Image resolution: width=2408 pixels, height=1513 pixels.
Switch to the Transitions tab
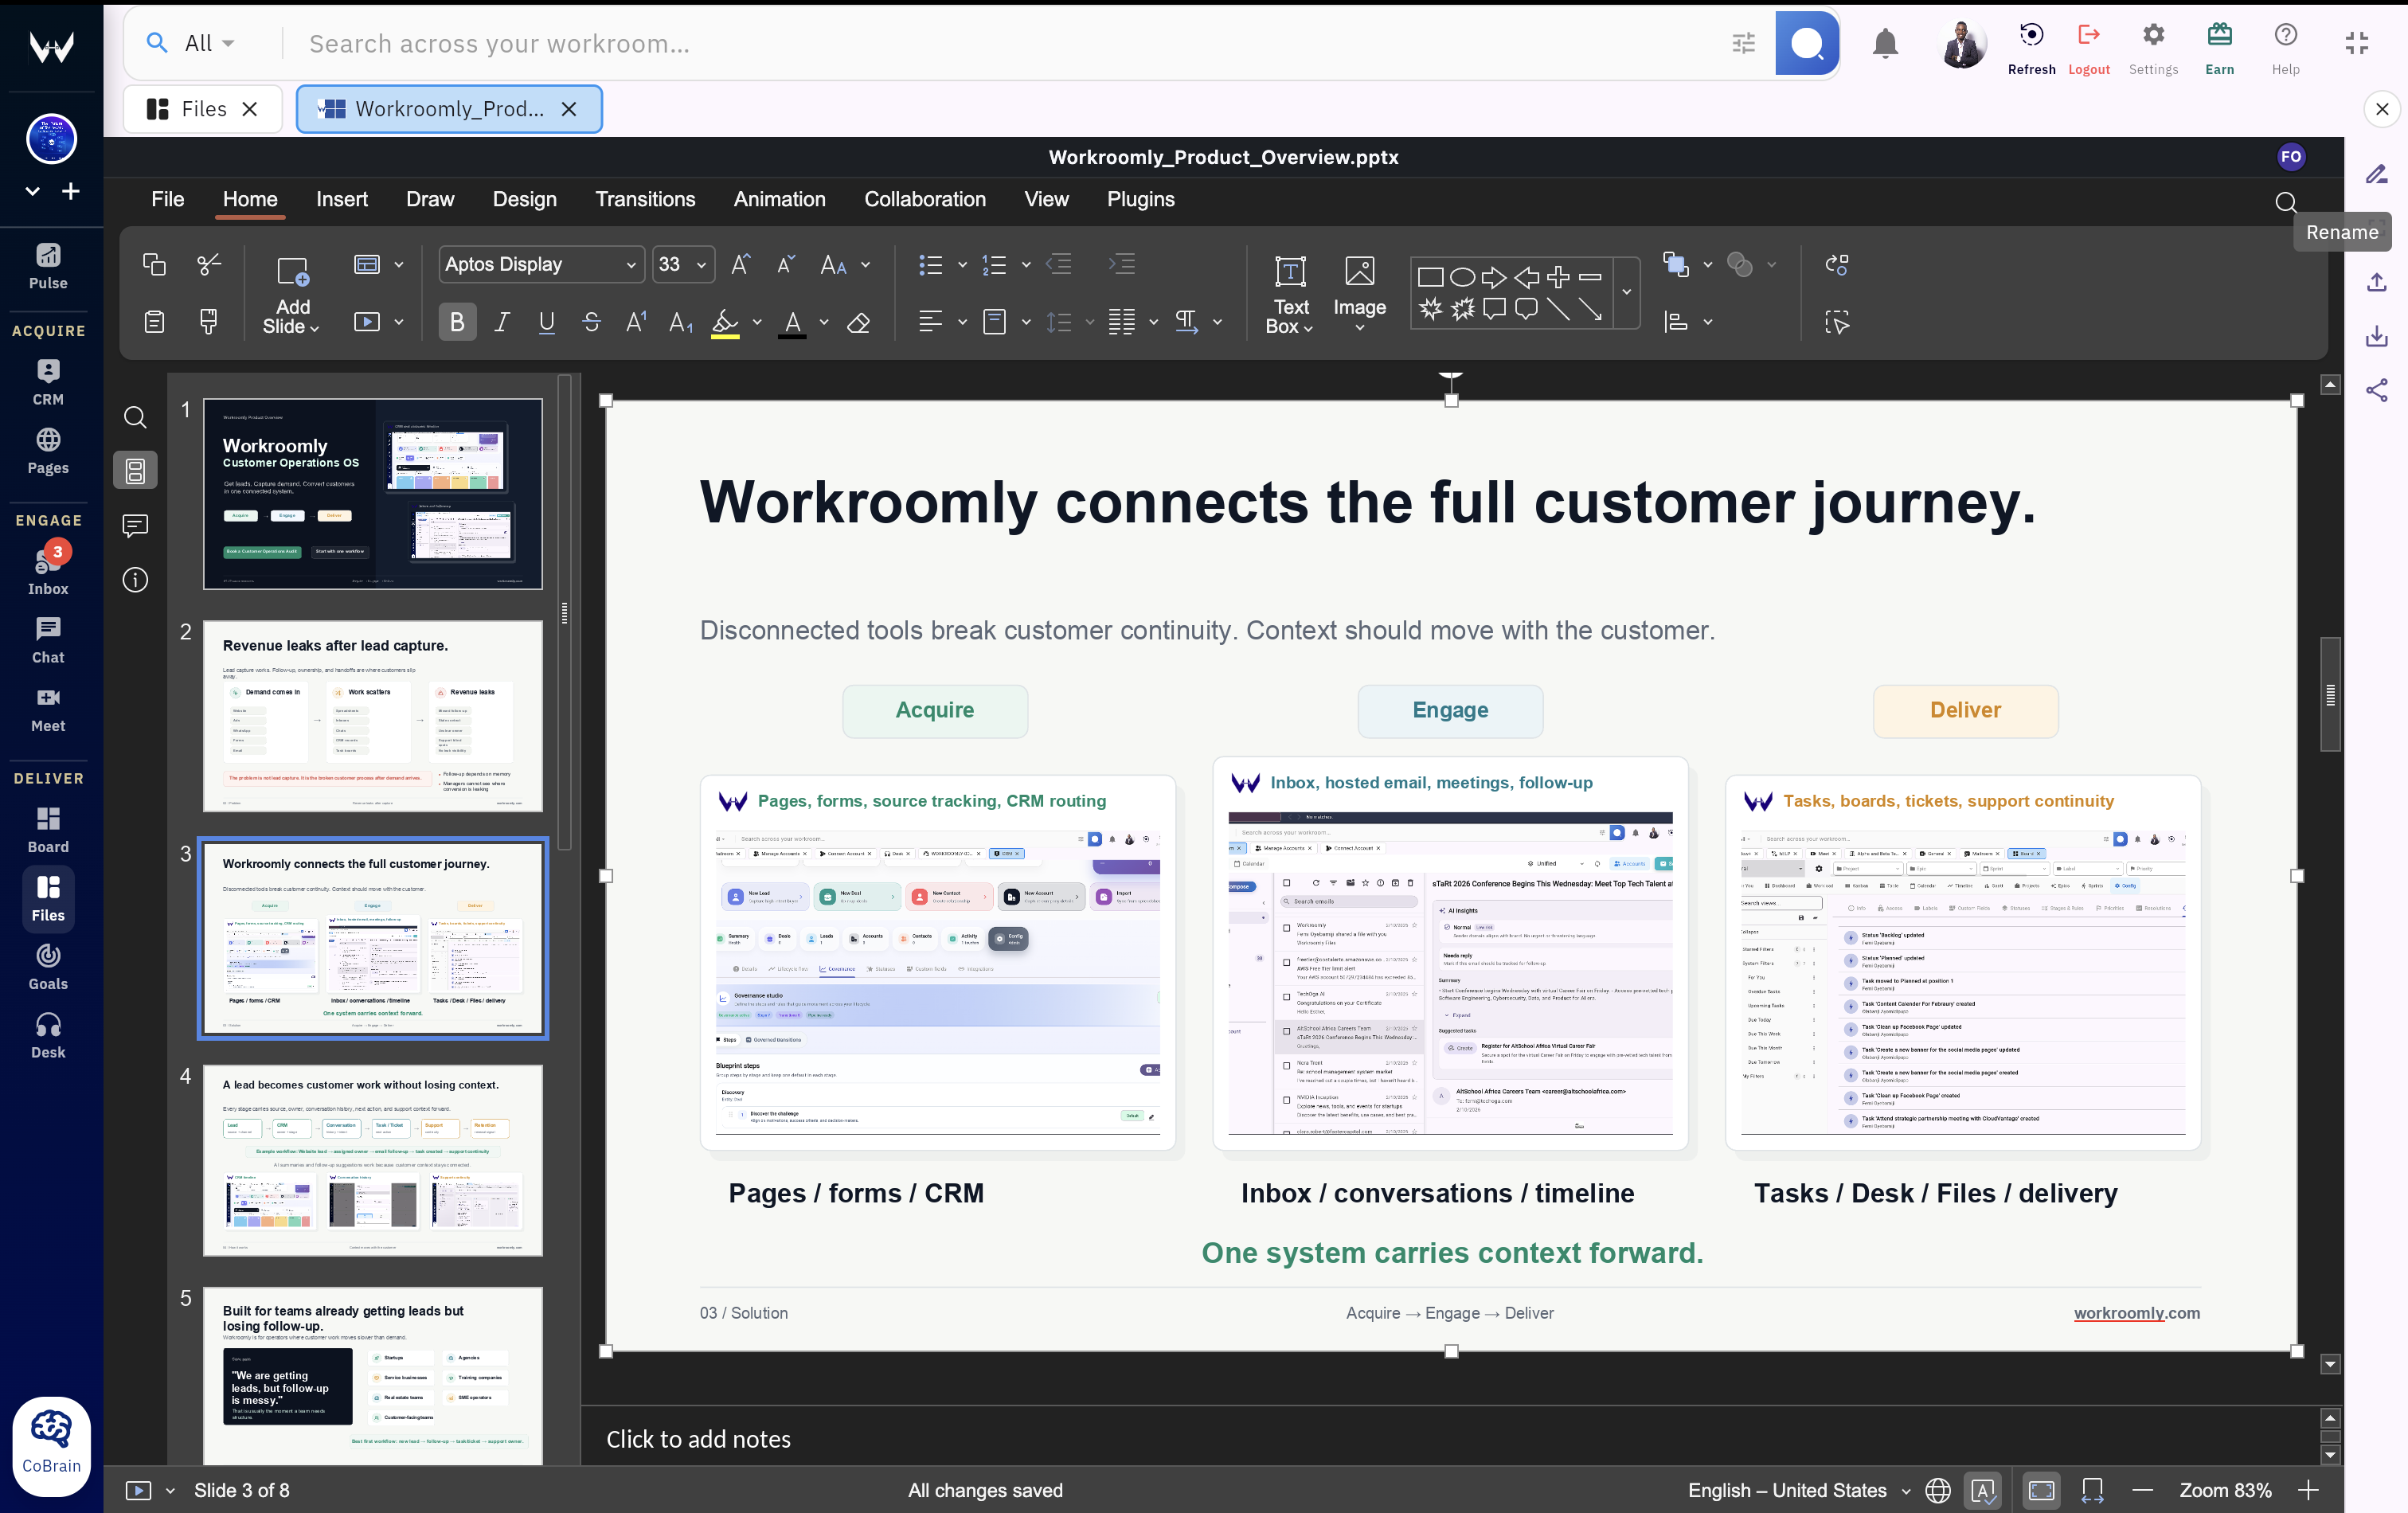click(645, 199)
